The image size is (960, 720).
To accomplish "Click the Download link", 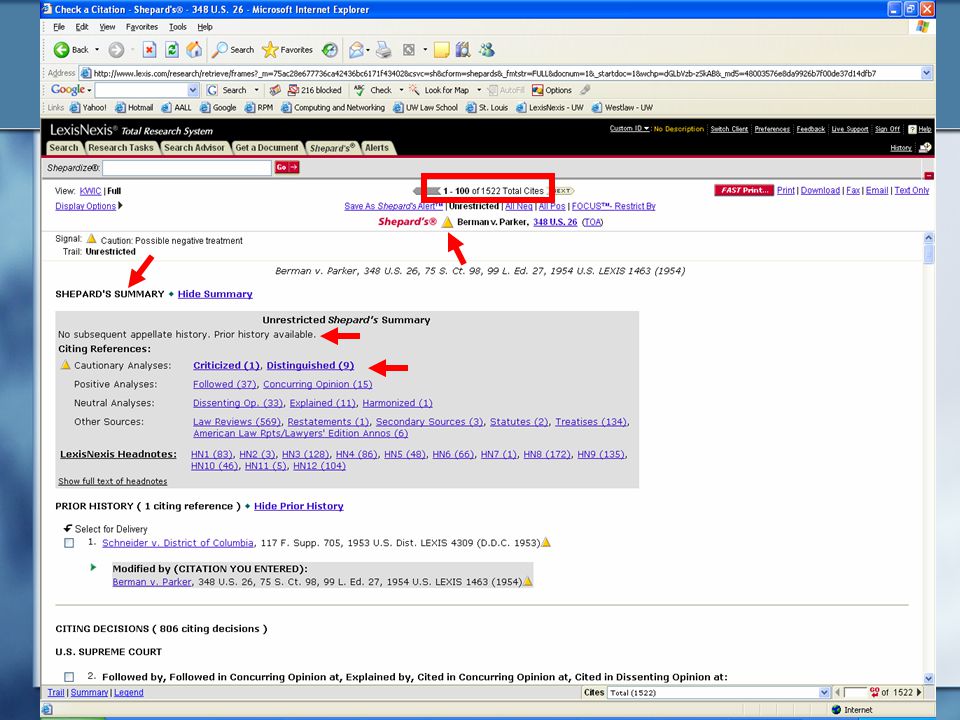I will (x=820, y=190).
